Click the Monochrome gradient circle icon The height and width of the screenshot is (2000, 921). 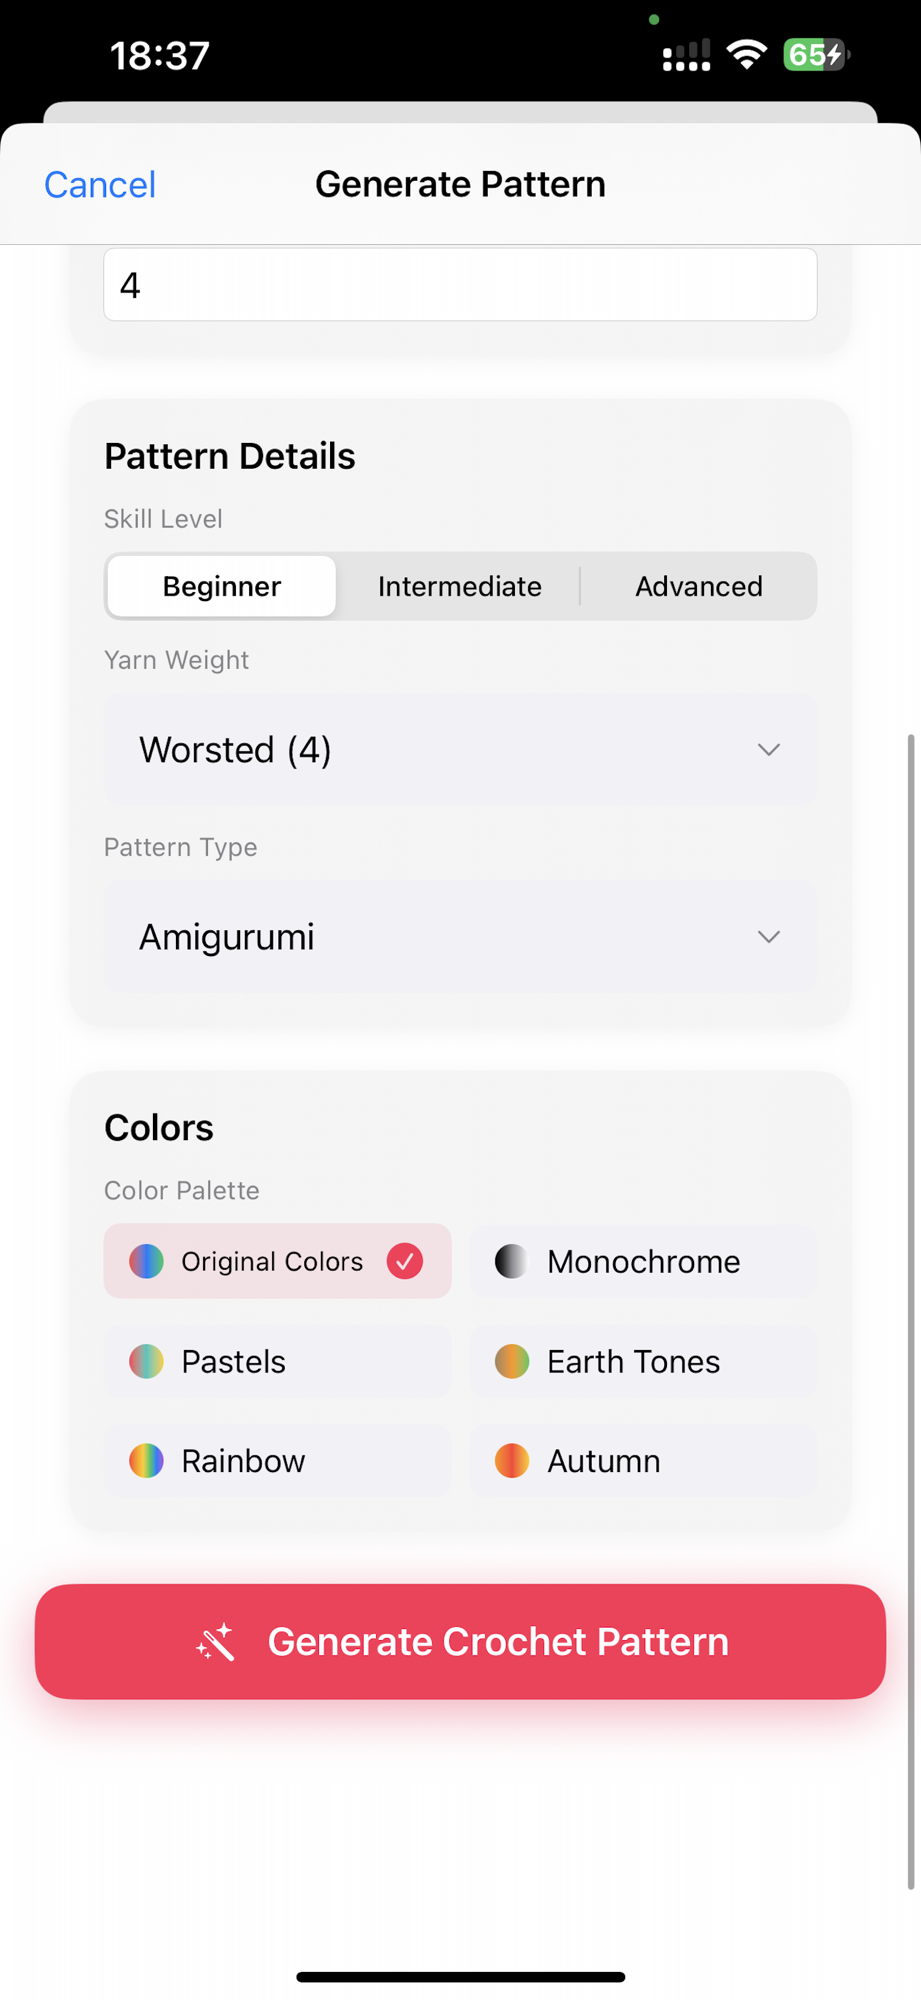pyautogui.click(x=511, y=1261)
